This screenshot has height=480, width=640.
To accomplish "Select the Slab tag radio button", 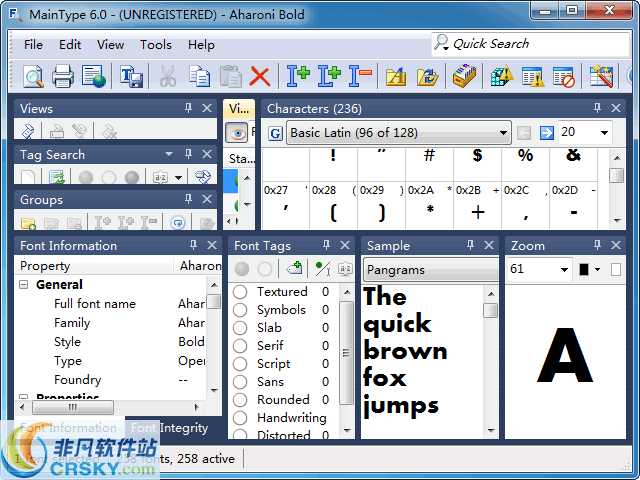I will pos(240,328).
